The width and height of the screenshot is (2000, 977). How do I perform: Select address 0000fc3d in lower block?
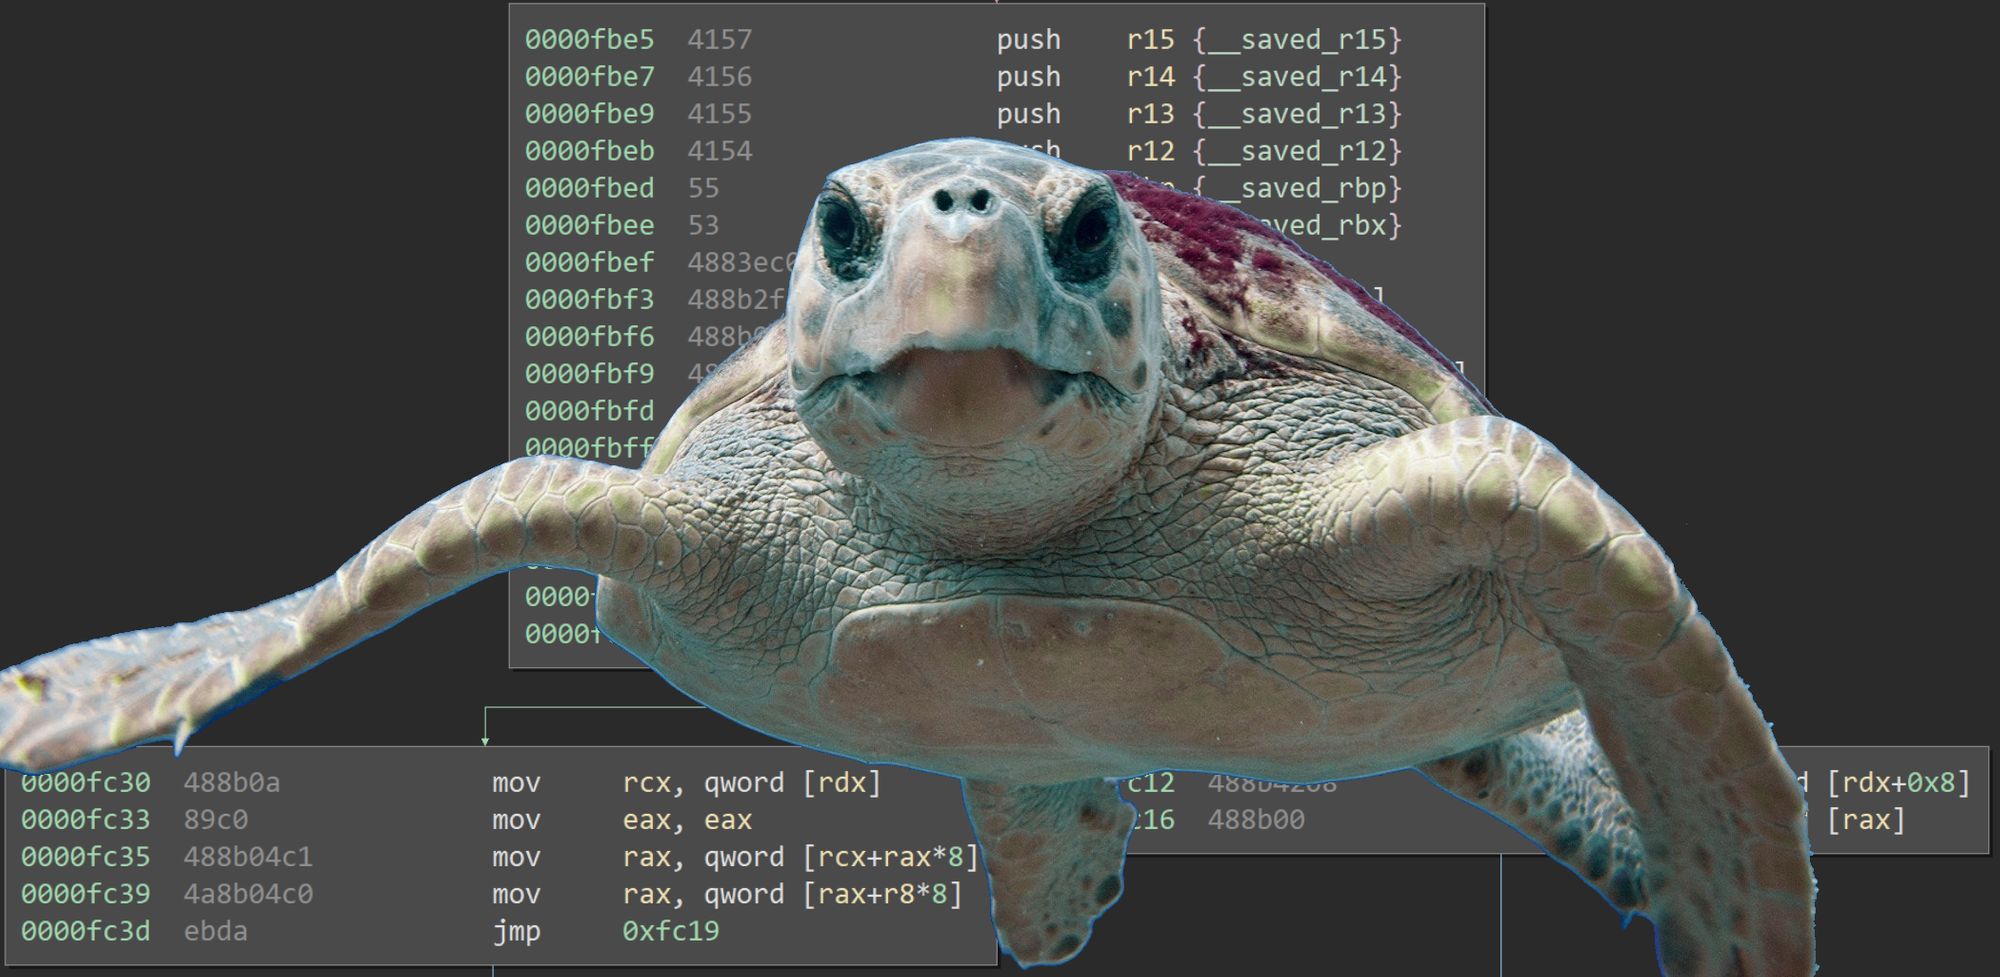[85, 931]
